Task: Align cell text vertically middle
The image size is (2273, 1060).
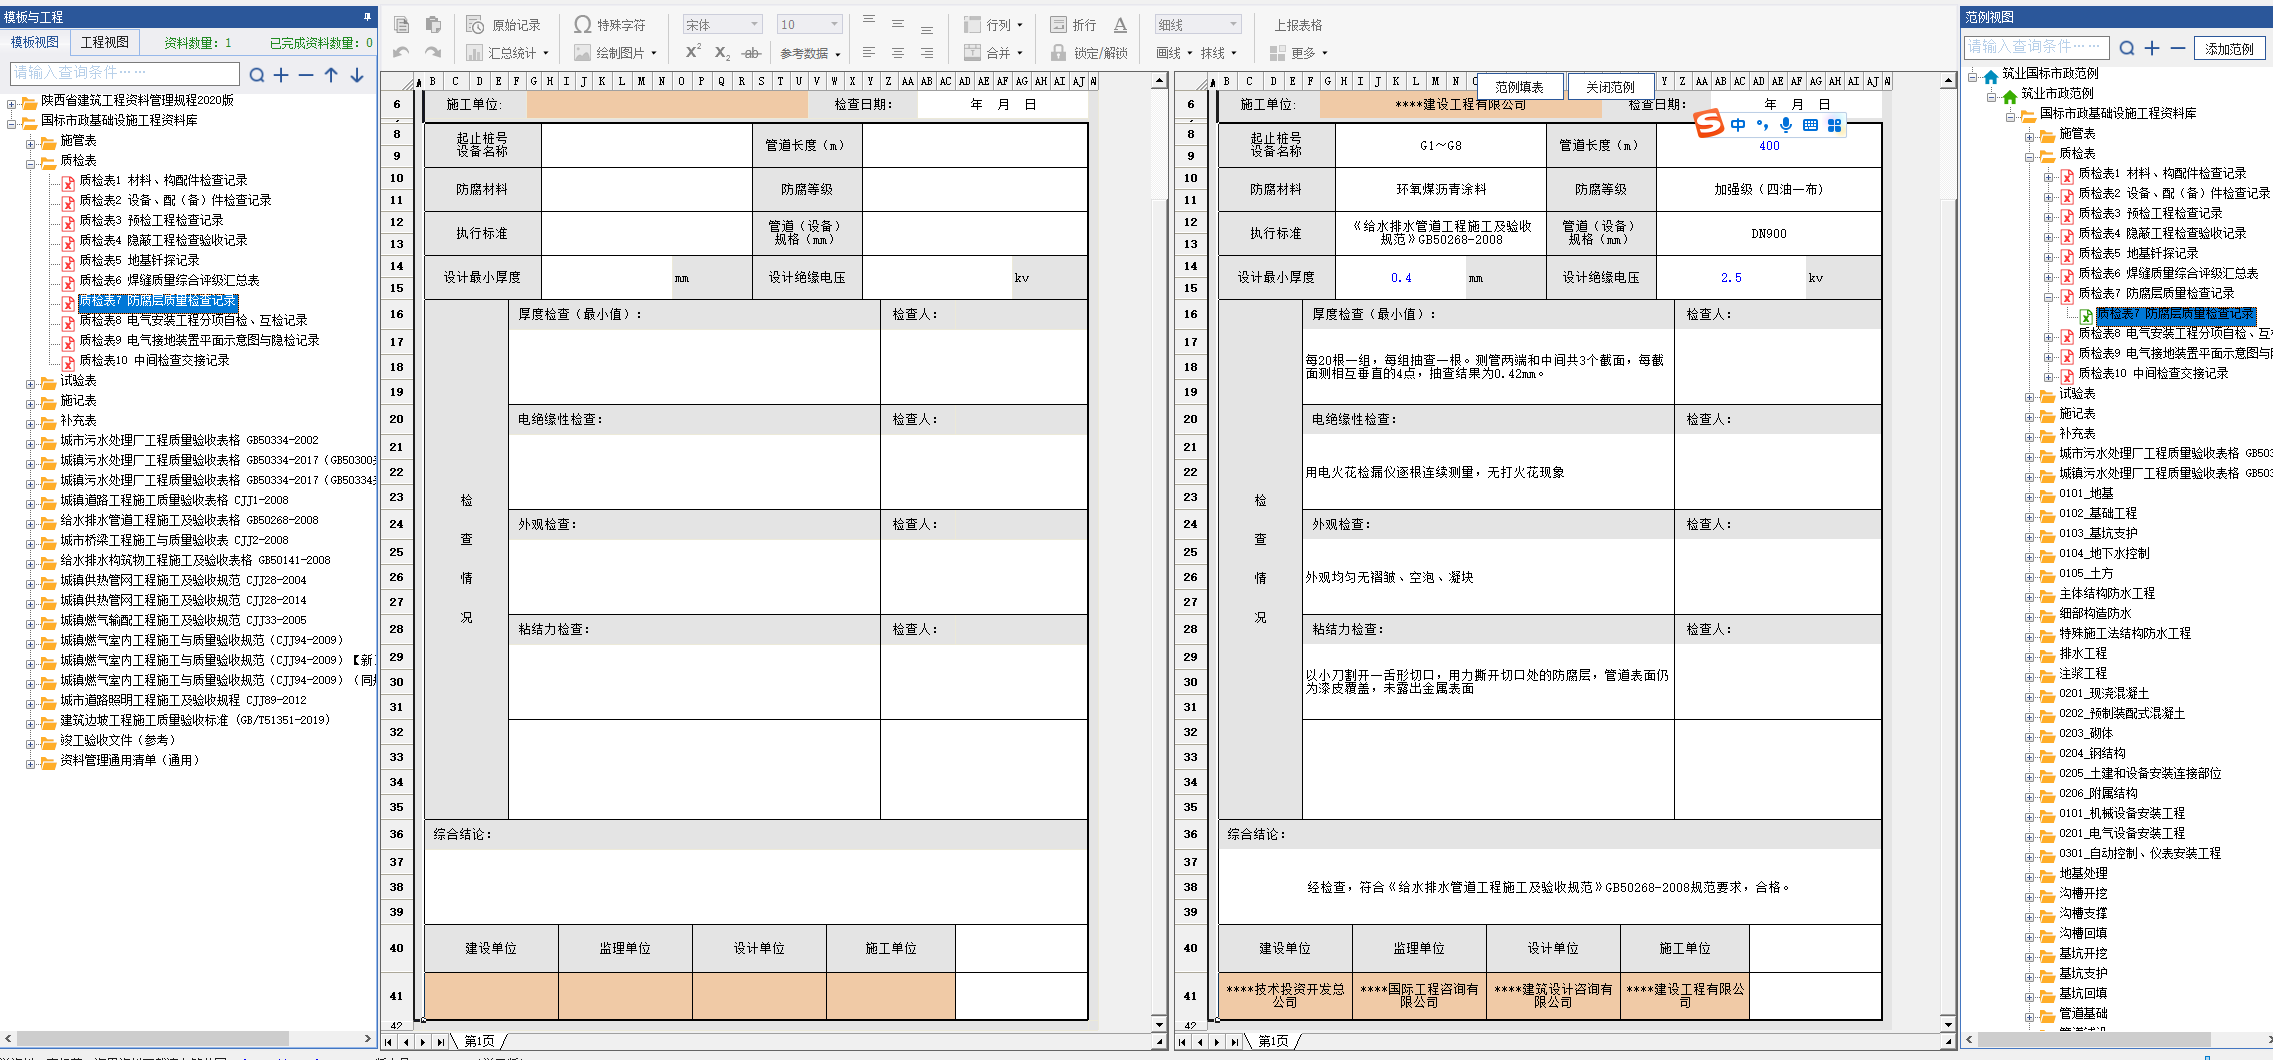Action: (898, 24)
